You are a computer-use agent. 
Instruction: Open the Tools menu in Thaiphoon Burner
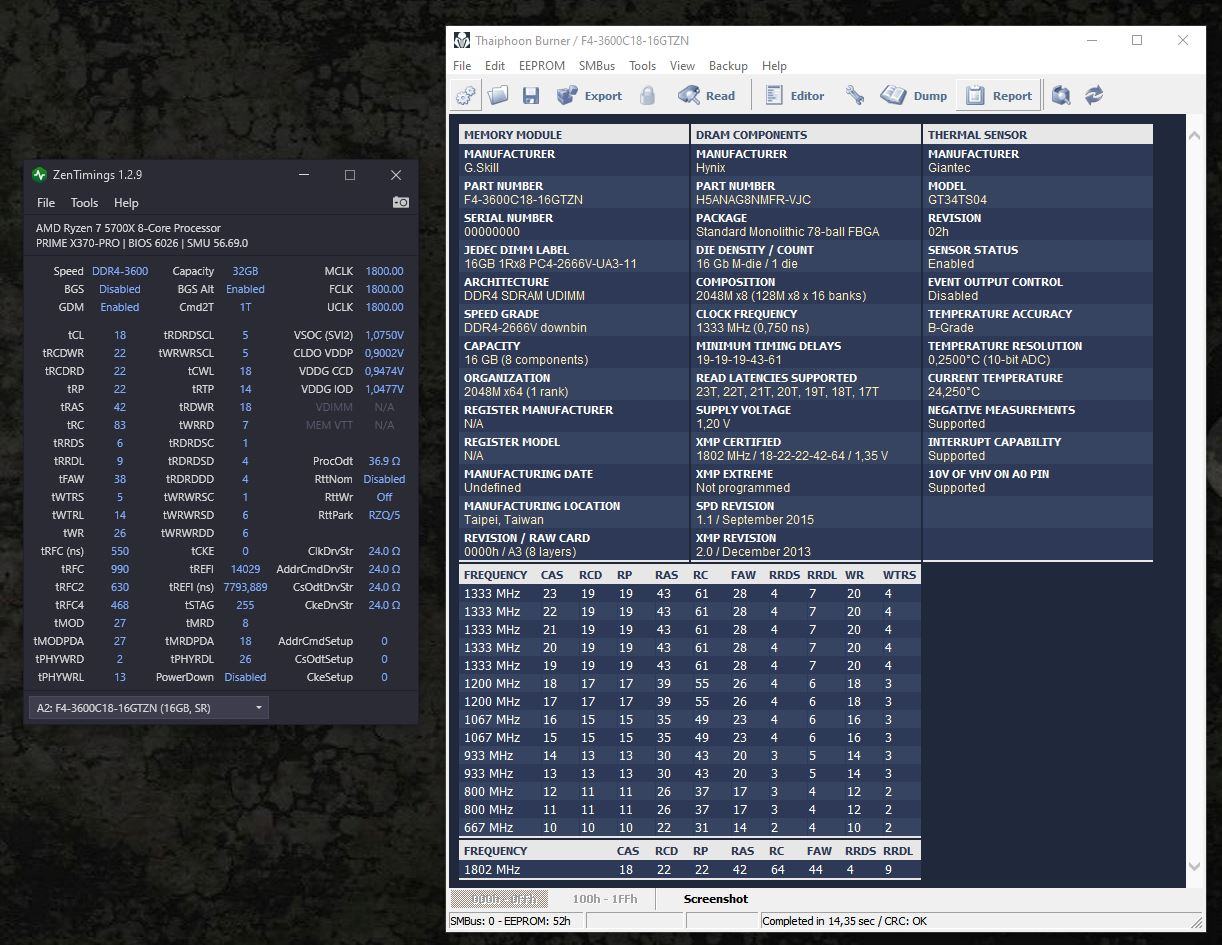pos(642,66)
